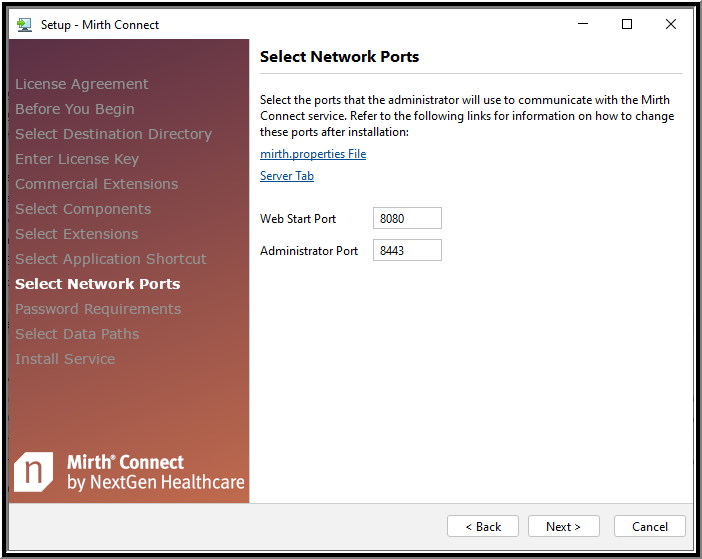This screenshot has height=559, width=702.
Task: Click the Mirth Connect setup icon in title bar
Action: tap(24, 25)
